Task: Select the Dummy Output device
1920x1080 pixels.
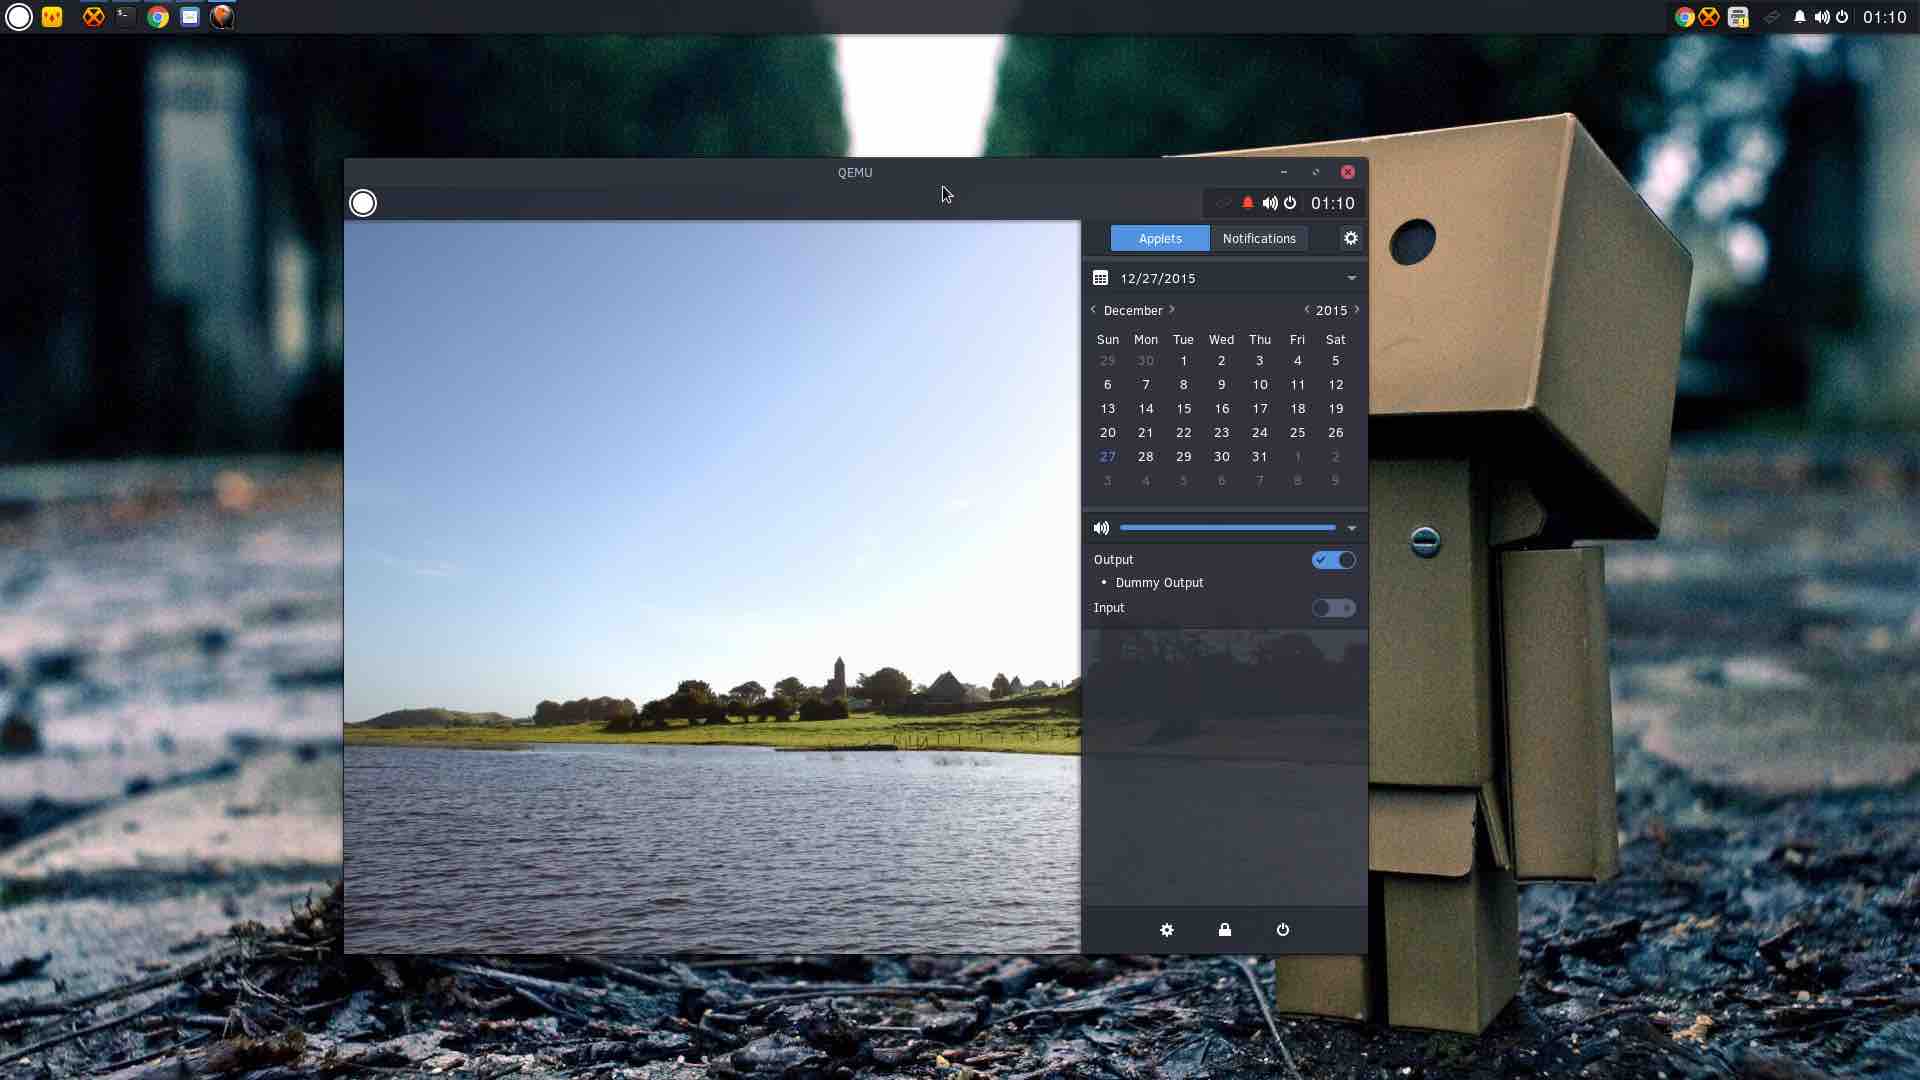Action: (x=1159, y=582)
